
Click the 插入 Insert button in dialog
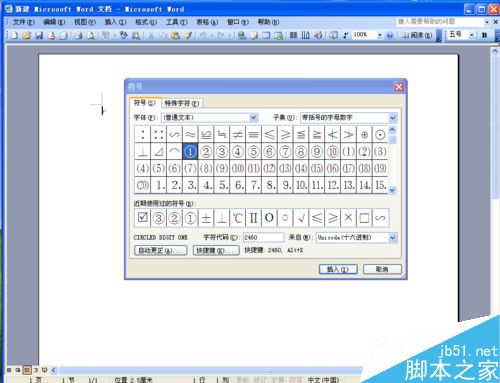tap(338, 269)
